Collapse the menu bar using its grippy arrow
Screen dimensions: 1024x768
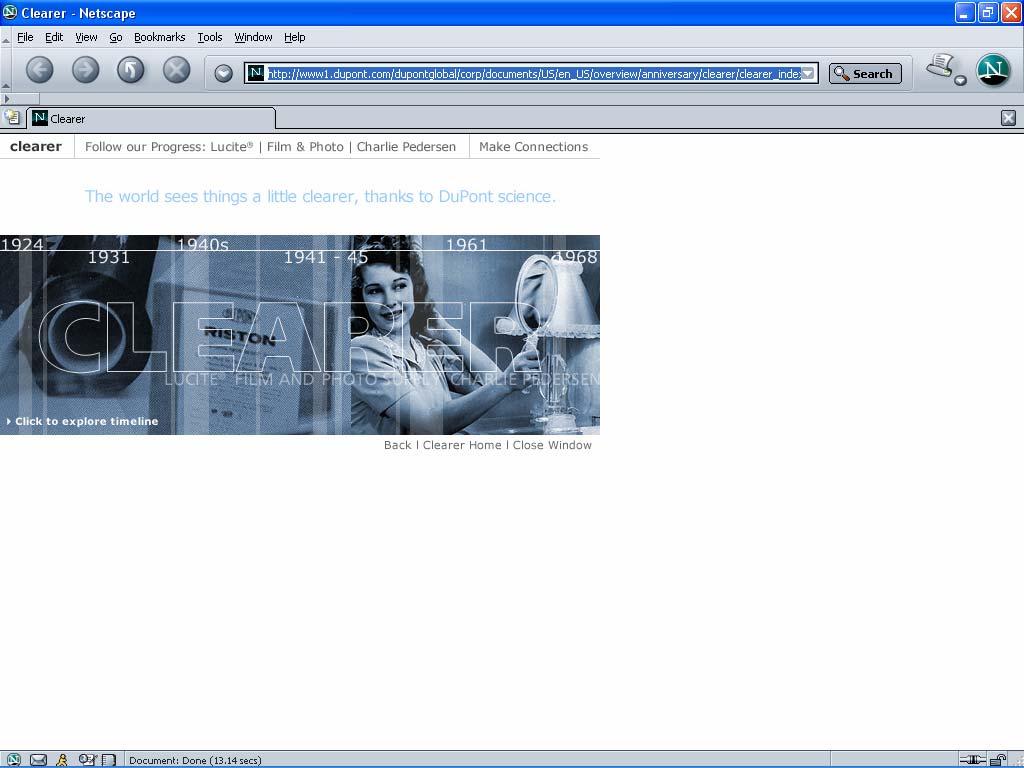tap(5, 40)
